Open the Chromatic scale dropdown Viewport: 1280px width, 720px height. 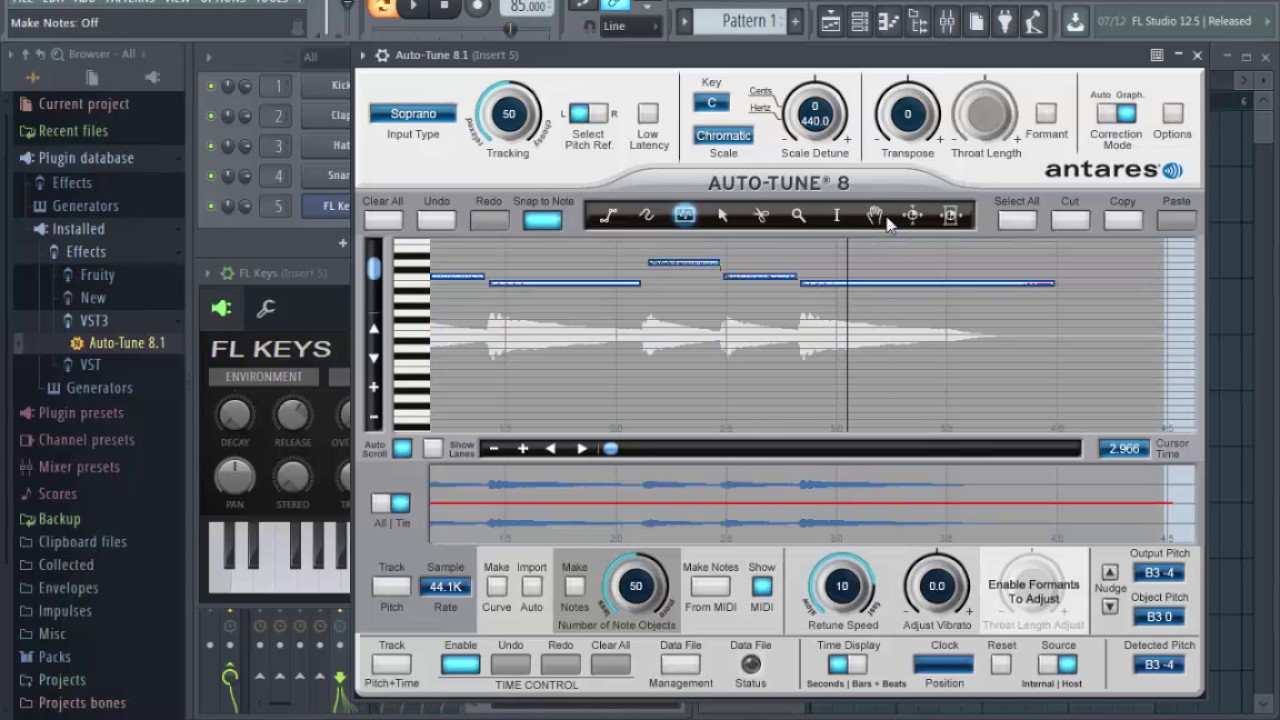click(723, 135)
